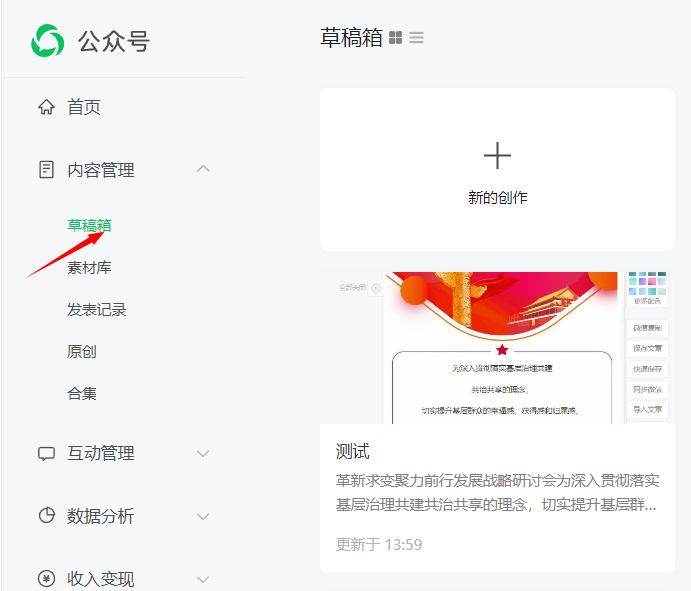
Task: Open 素材库 in the sidebar
Action: click(x=89, y=268)
